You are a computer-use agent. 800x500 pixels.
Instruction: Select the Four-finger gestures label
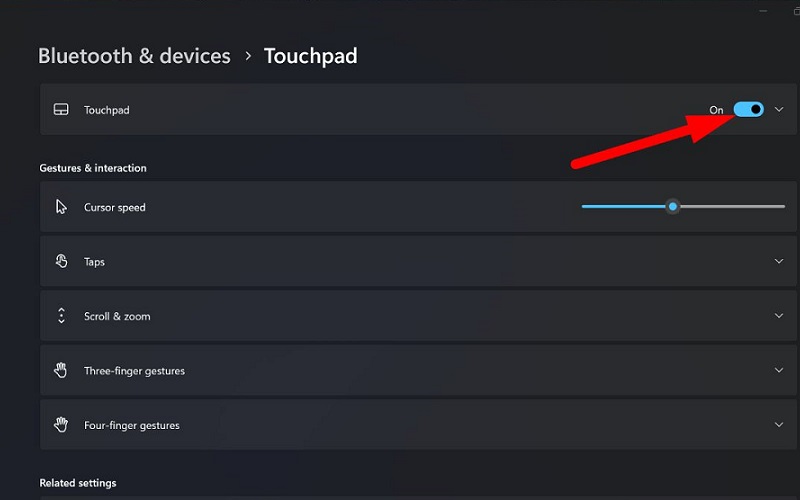click(x=132, y=425)
